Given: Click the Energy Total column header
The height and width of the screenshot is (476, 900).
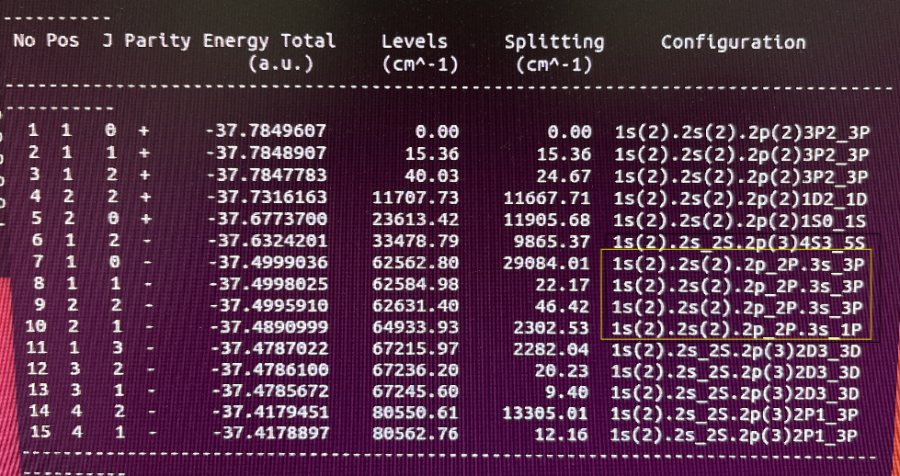Looking at the screenshot, I should click(269, 42).
